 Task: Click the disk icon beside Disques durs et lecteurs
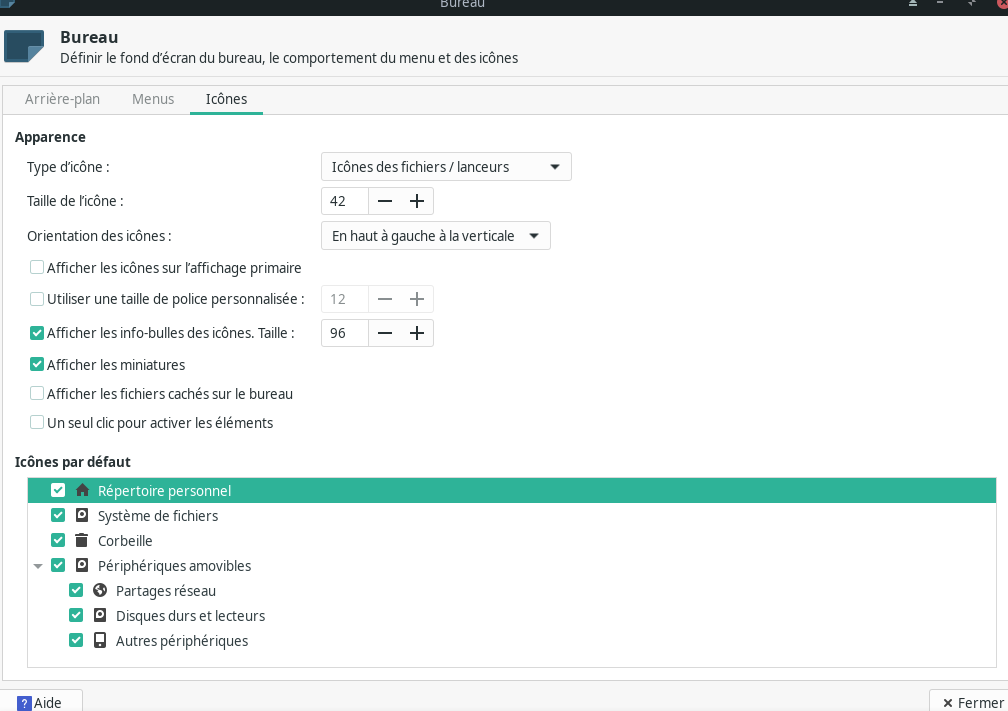(100, 615)
